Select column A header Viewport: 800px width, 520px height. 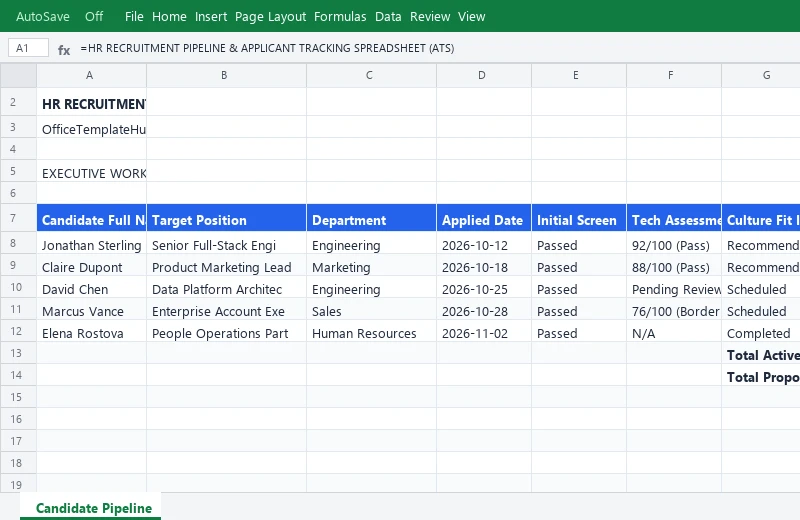[x=91, y=76]
